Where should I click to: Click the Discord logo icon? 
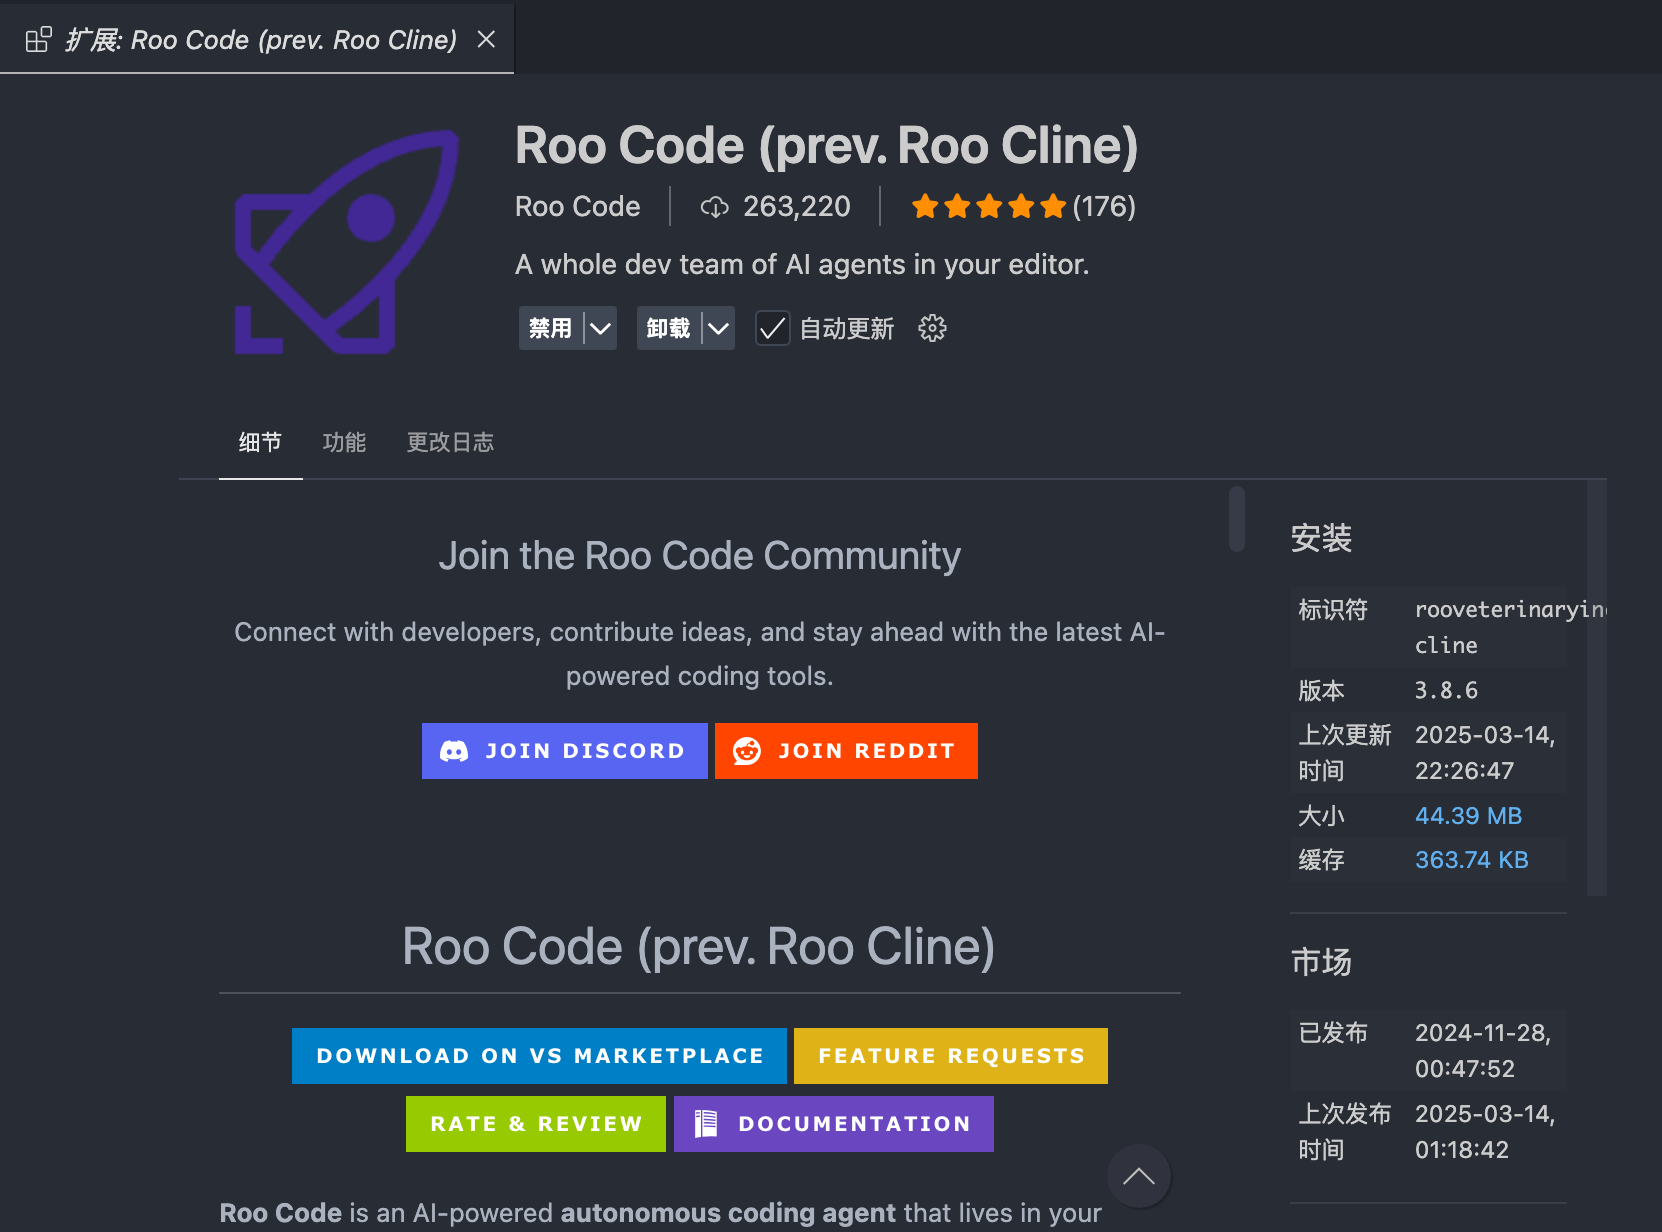click(454, 751)
